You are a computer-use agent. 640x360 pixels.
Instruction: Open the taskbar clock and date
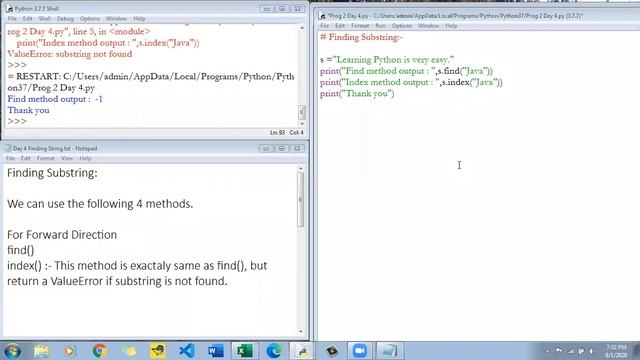pyautogui.click(x=616, y=351)
